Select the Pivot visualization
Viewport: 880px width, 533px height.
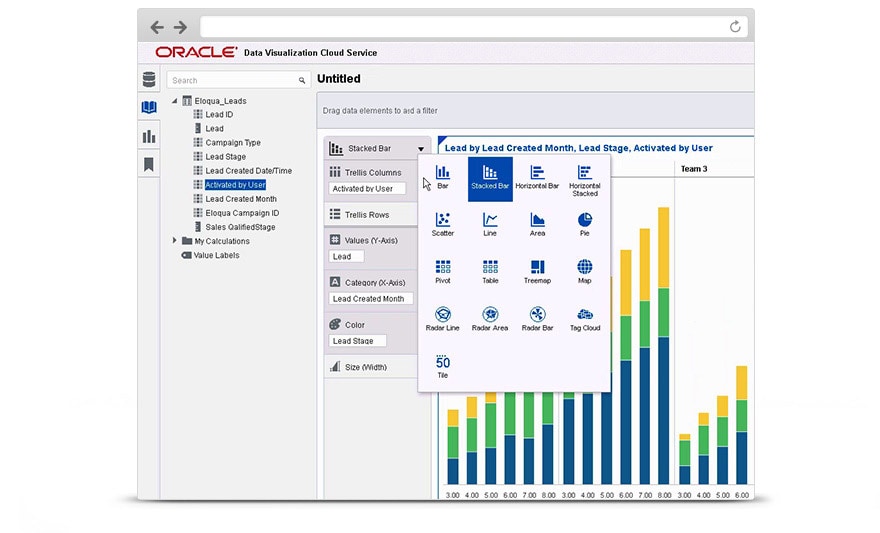click(442, 272)
